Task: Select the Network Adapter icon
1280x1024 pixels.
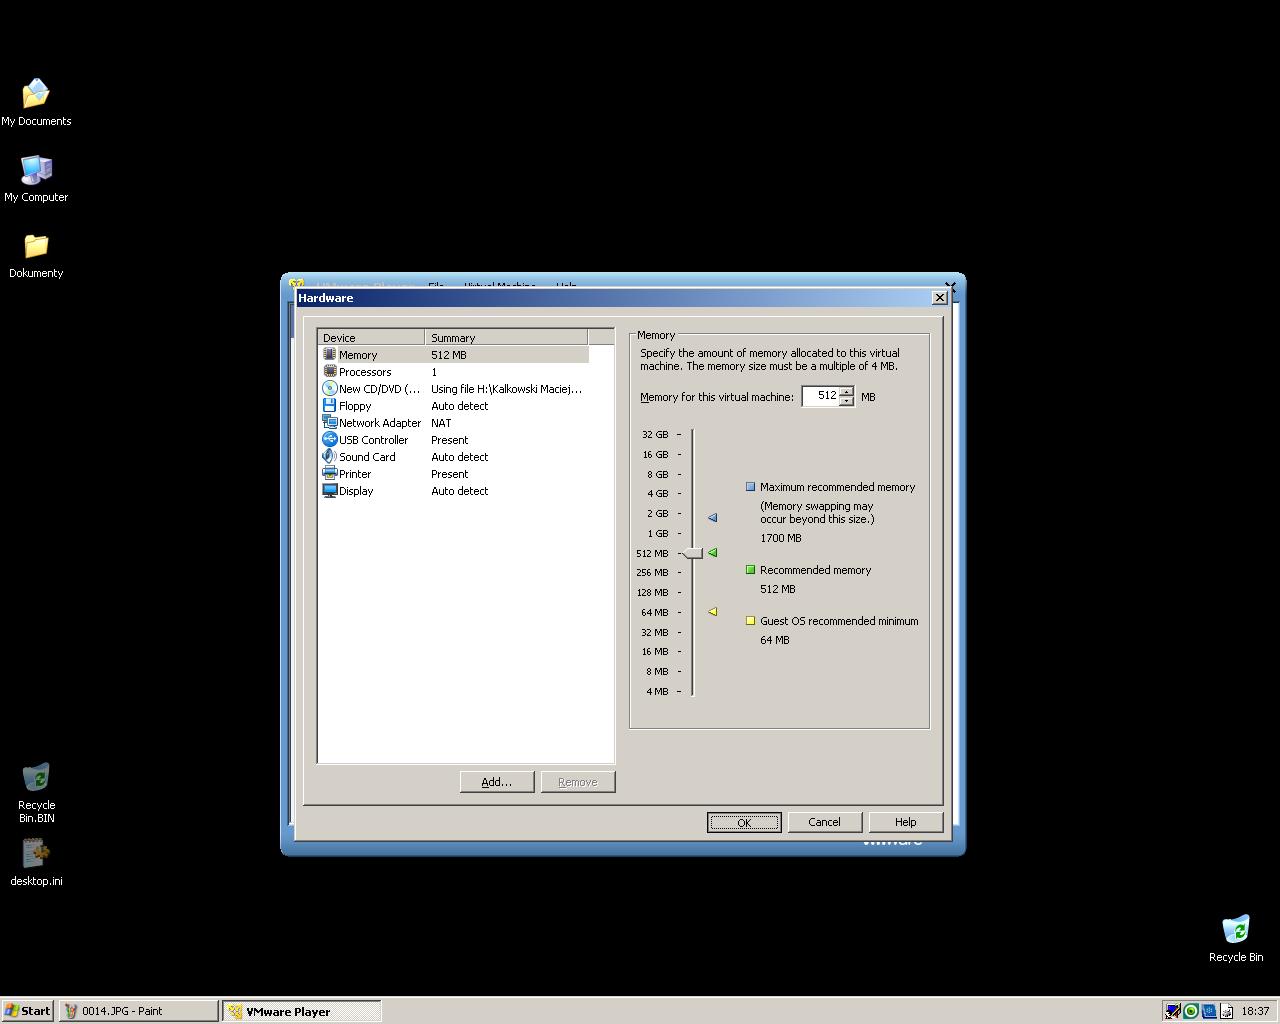Action: (330, 422)
